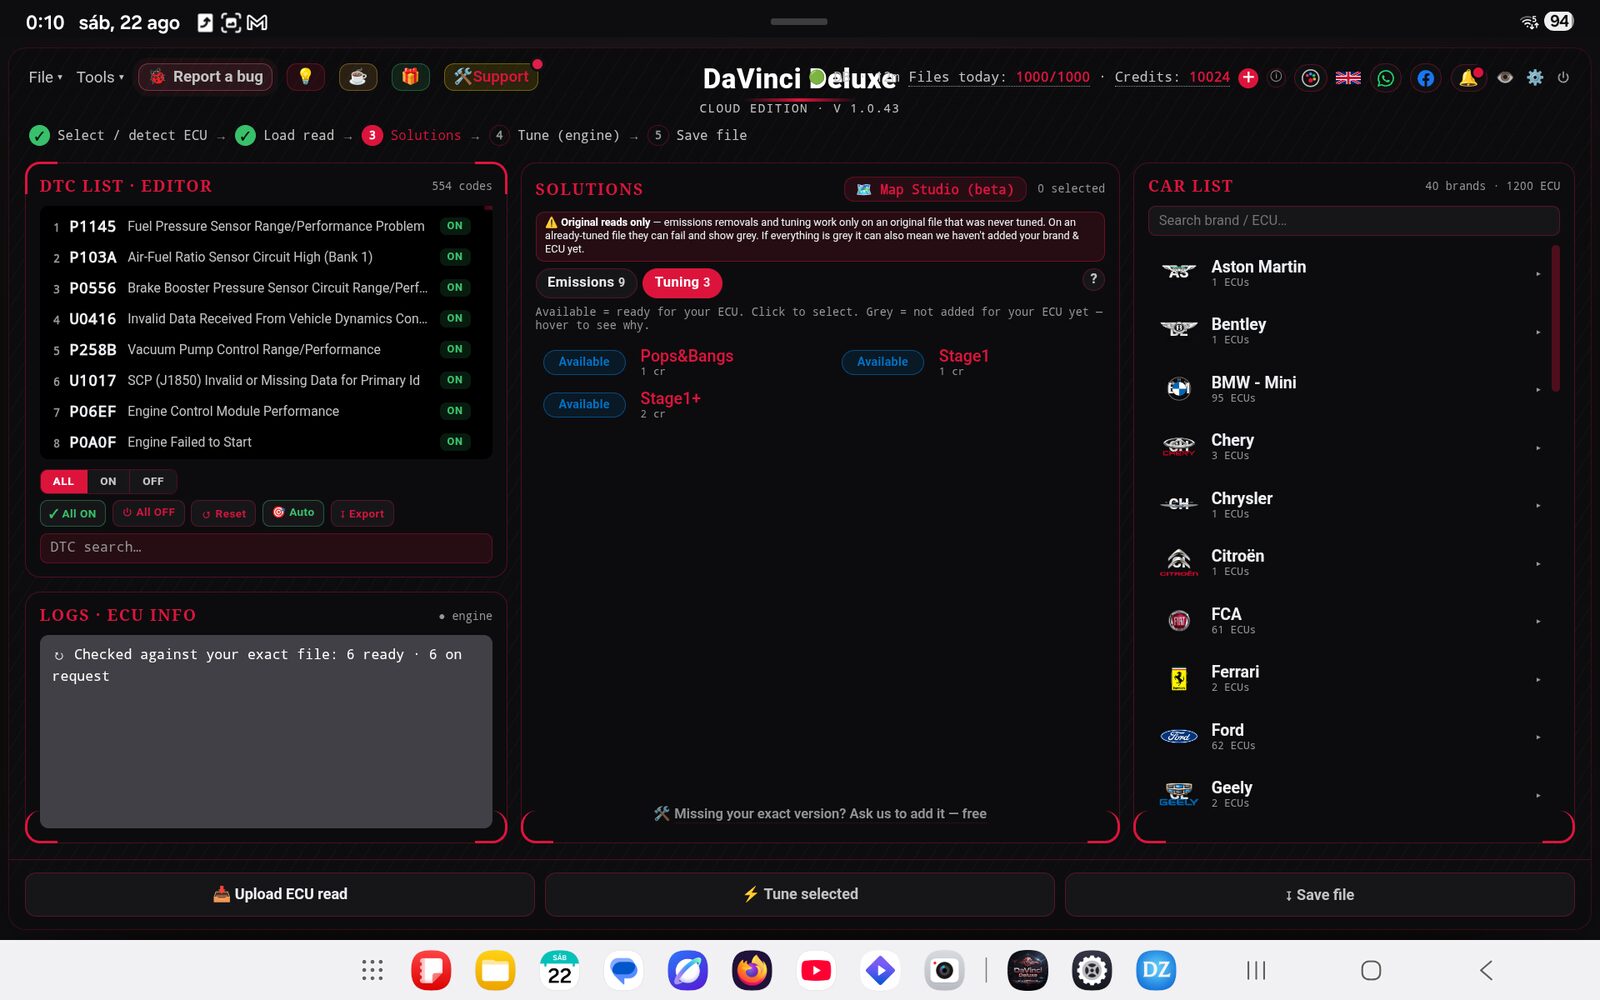Viewport: 1600px width, 1000px height.
Task: Switch to the Tuning 3 tab
Action: 682,282
